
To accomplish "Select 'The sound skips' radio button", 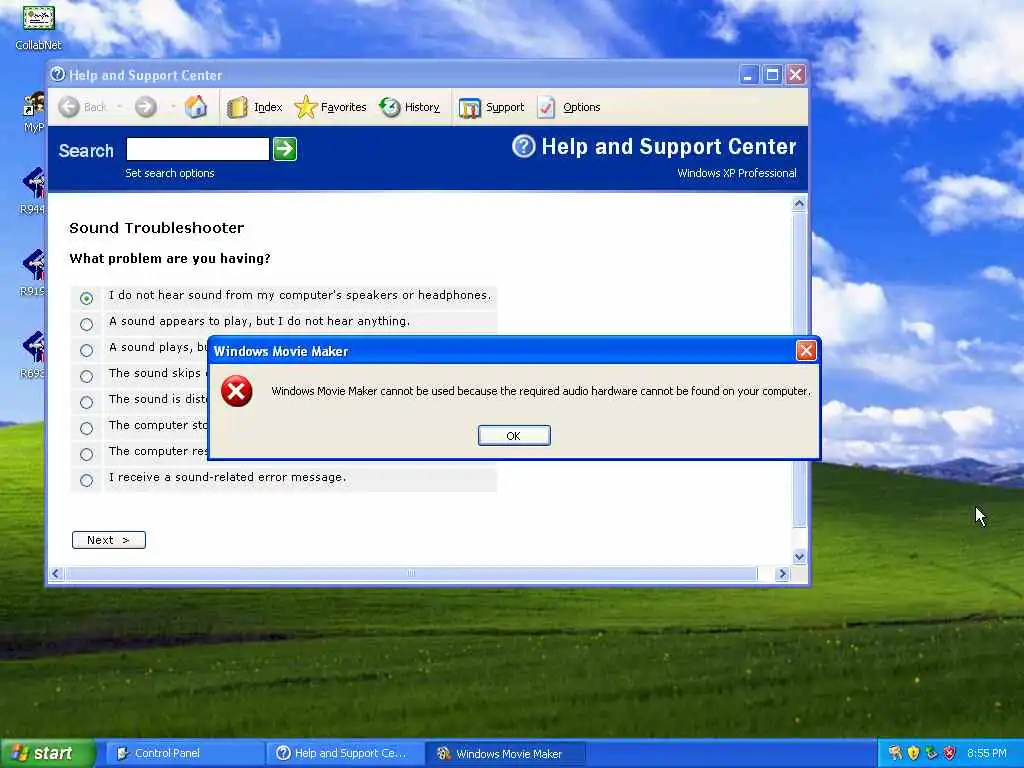I will (x=86, y=376).
